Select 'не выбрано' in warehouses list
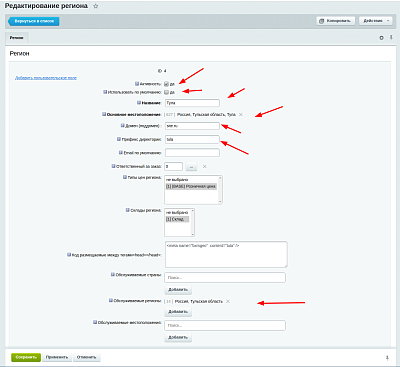This screenshot has height=367, width=400. coord(178,212)
